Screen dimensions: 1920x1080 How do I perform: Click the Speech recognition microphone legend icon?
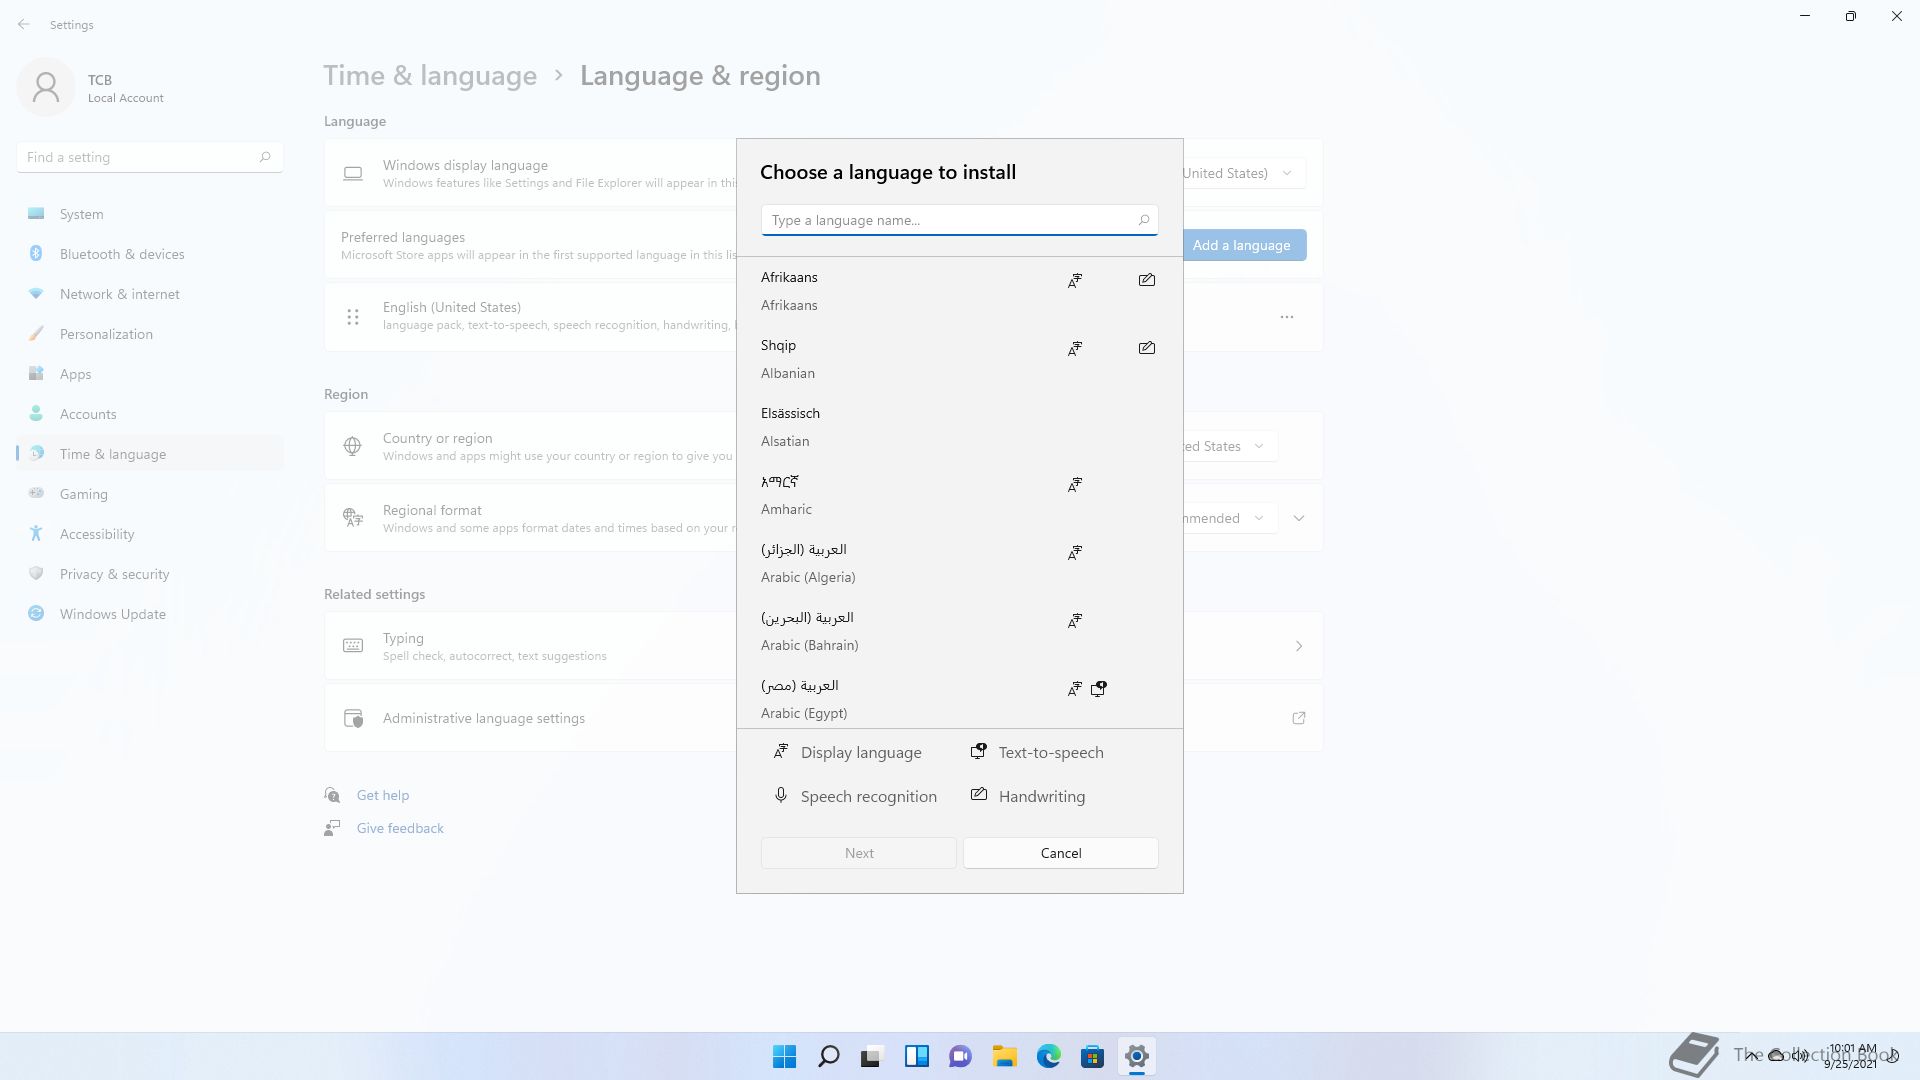coord(781,795)
